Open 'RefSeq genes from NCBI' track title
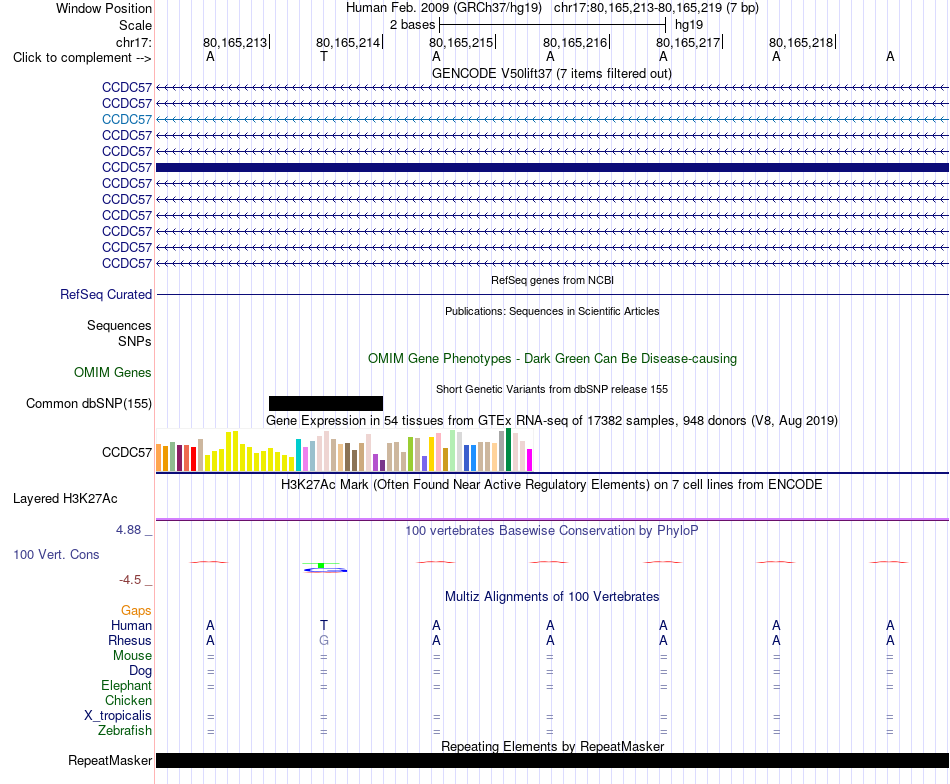 tap(552, 281)
